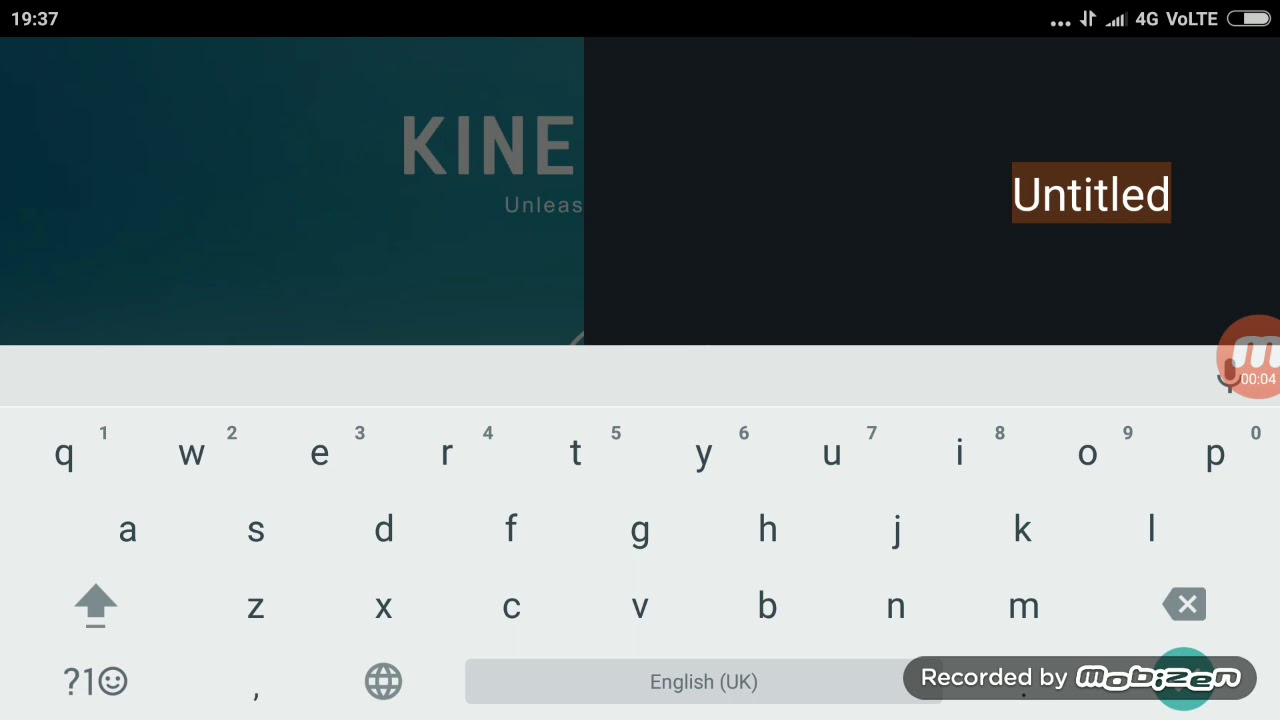The height and width of the screenshot is (720, 1280).
Task: Check the battery icon in status bar
Action: click(x=1248, y=19)
